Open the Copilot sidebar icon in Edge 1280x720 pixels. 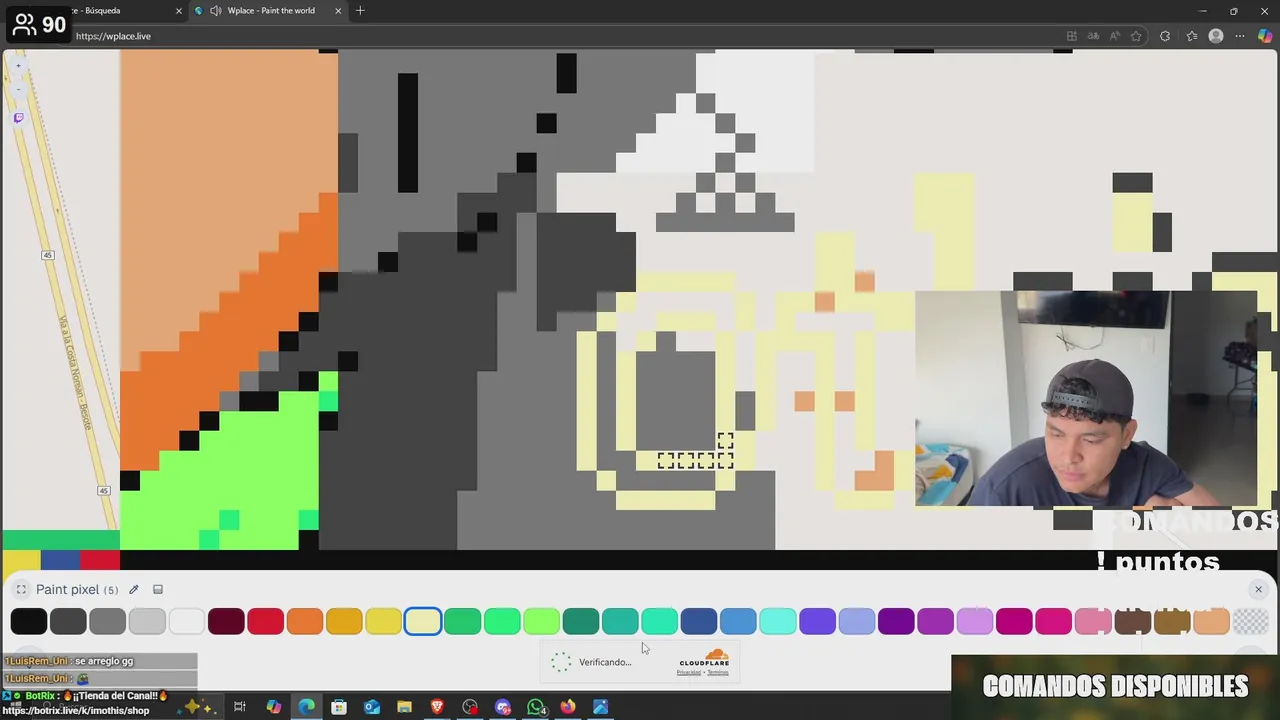[x=1265, y=36]
